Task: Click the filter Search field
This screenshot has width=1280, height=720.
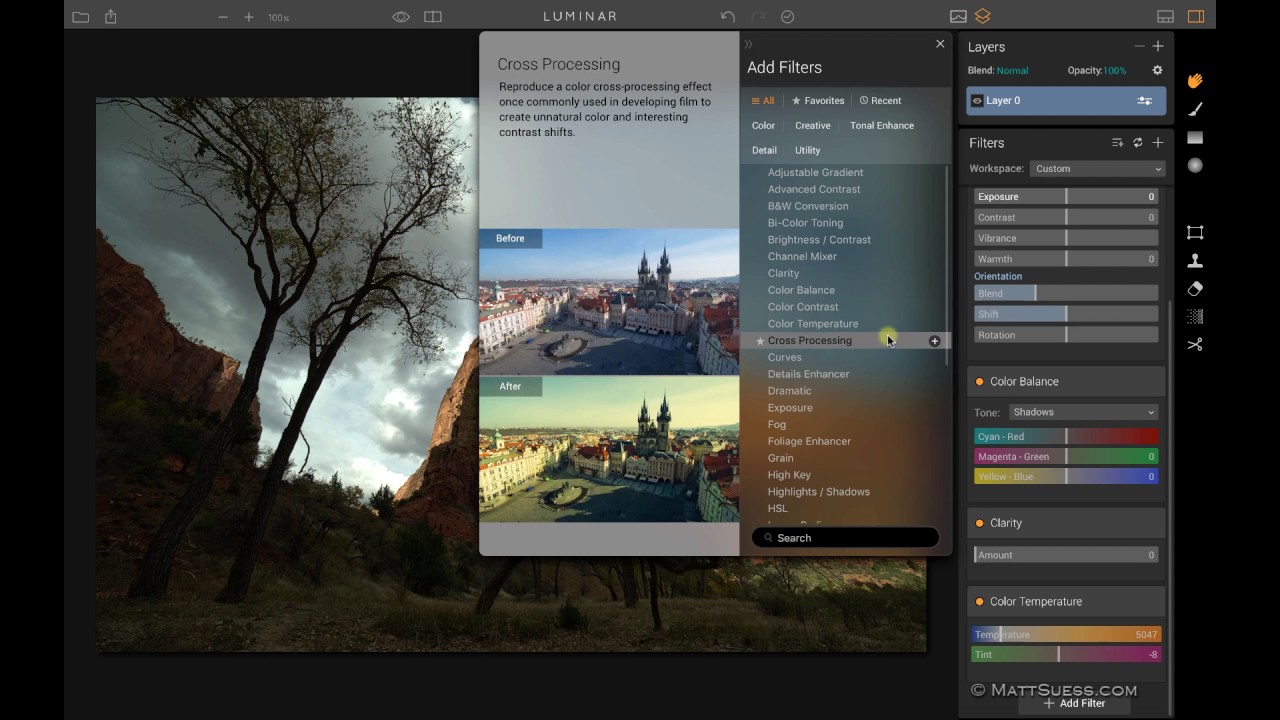Action: (x=845, y=538)
